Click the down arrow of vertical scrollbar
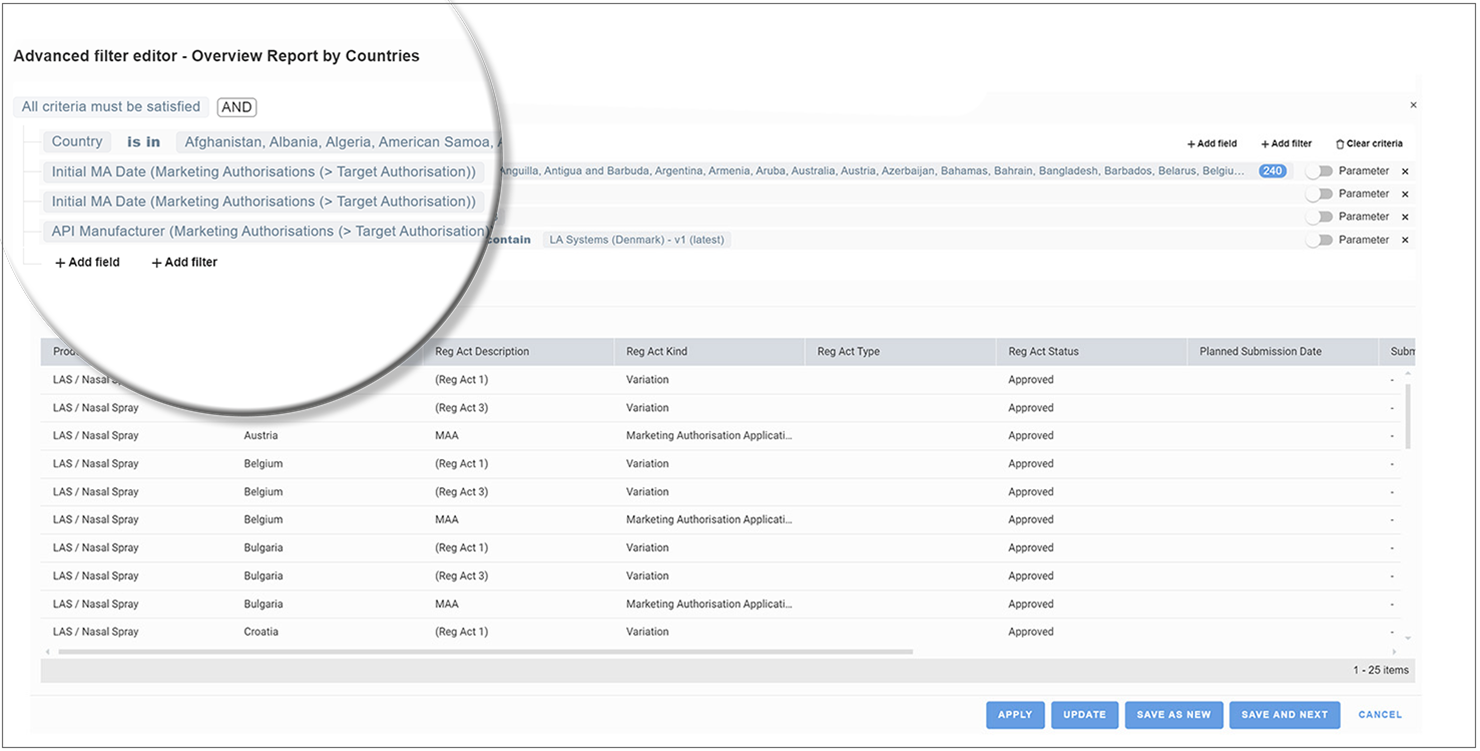The image size is (1480, 751). 1408,637
